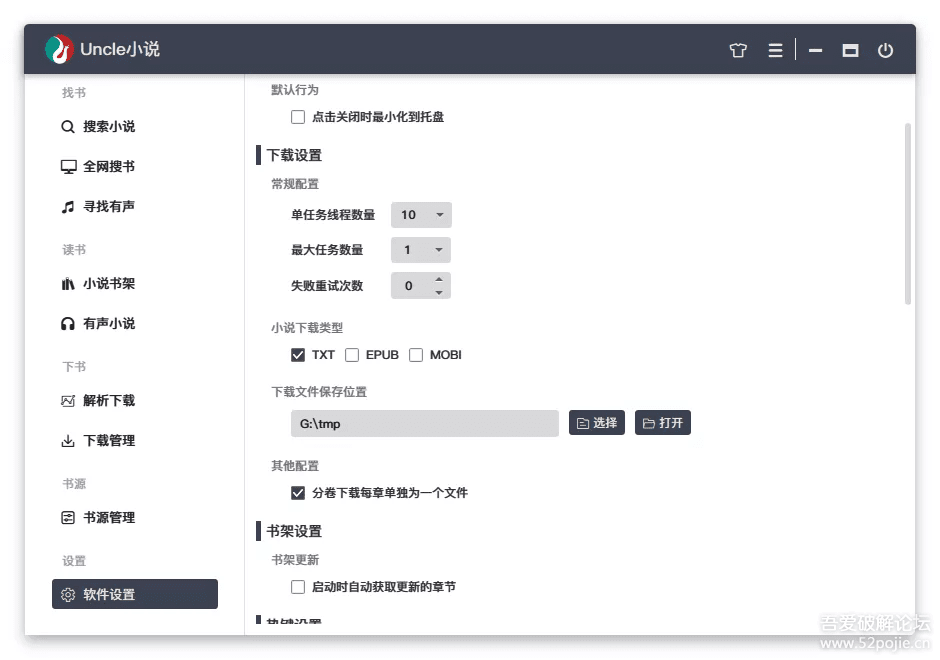The height and width of the screenshot is (660, 940).
Task: Enable EPUB download type
Action: click(352, 355)
